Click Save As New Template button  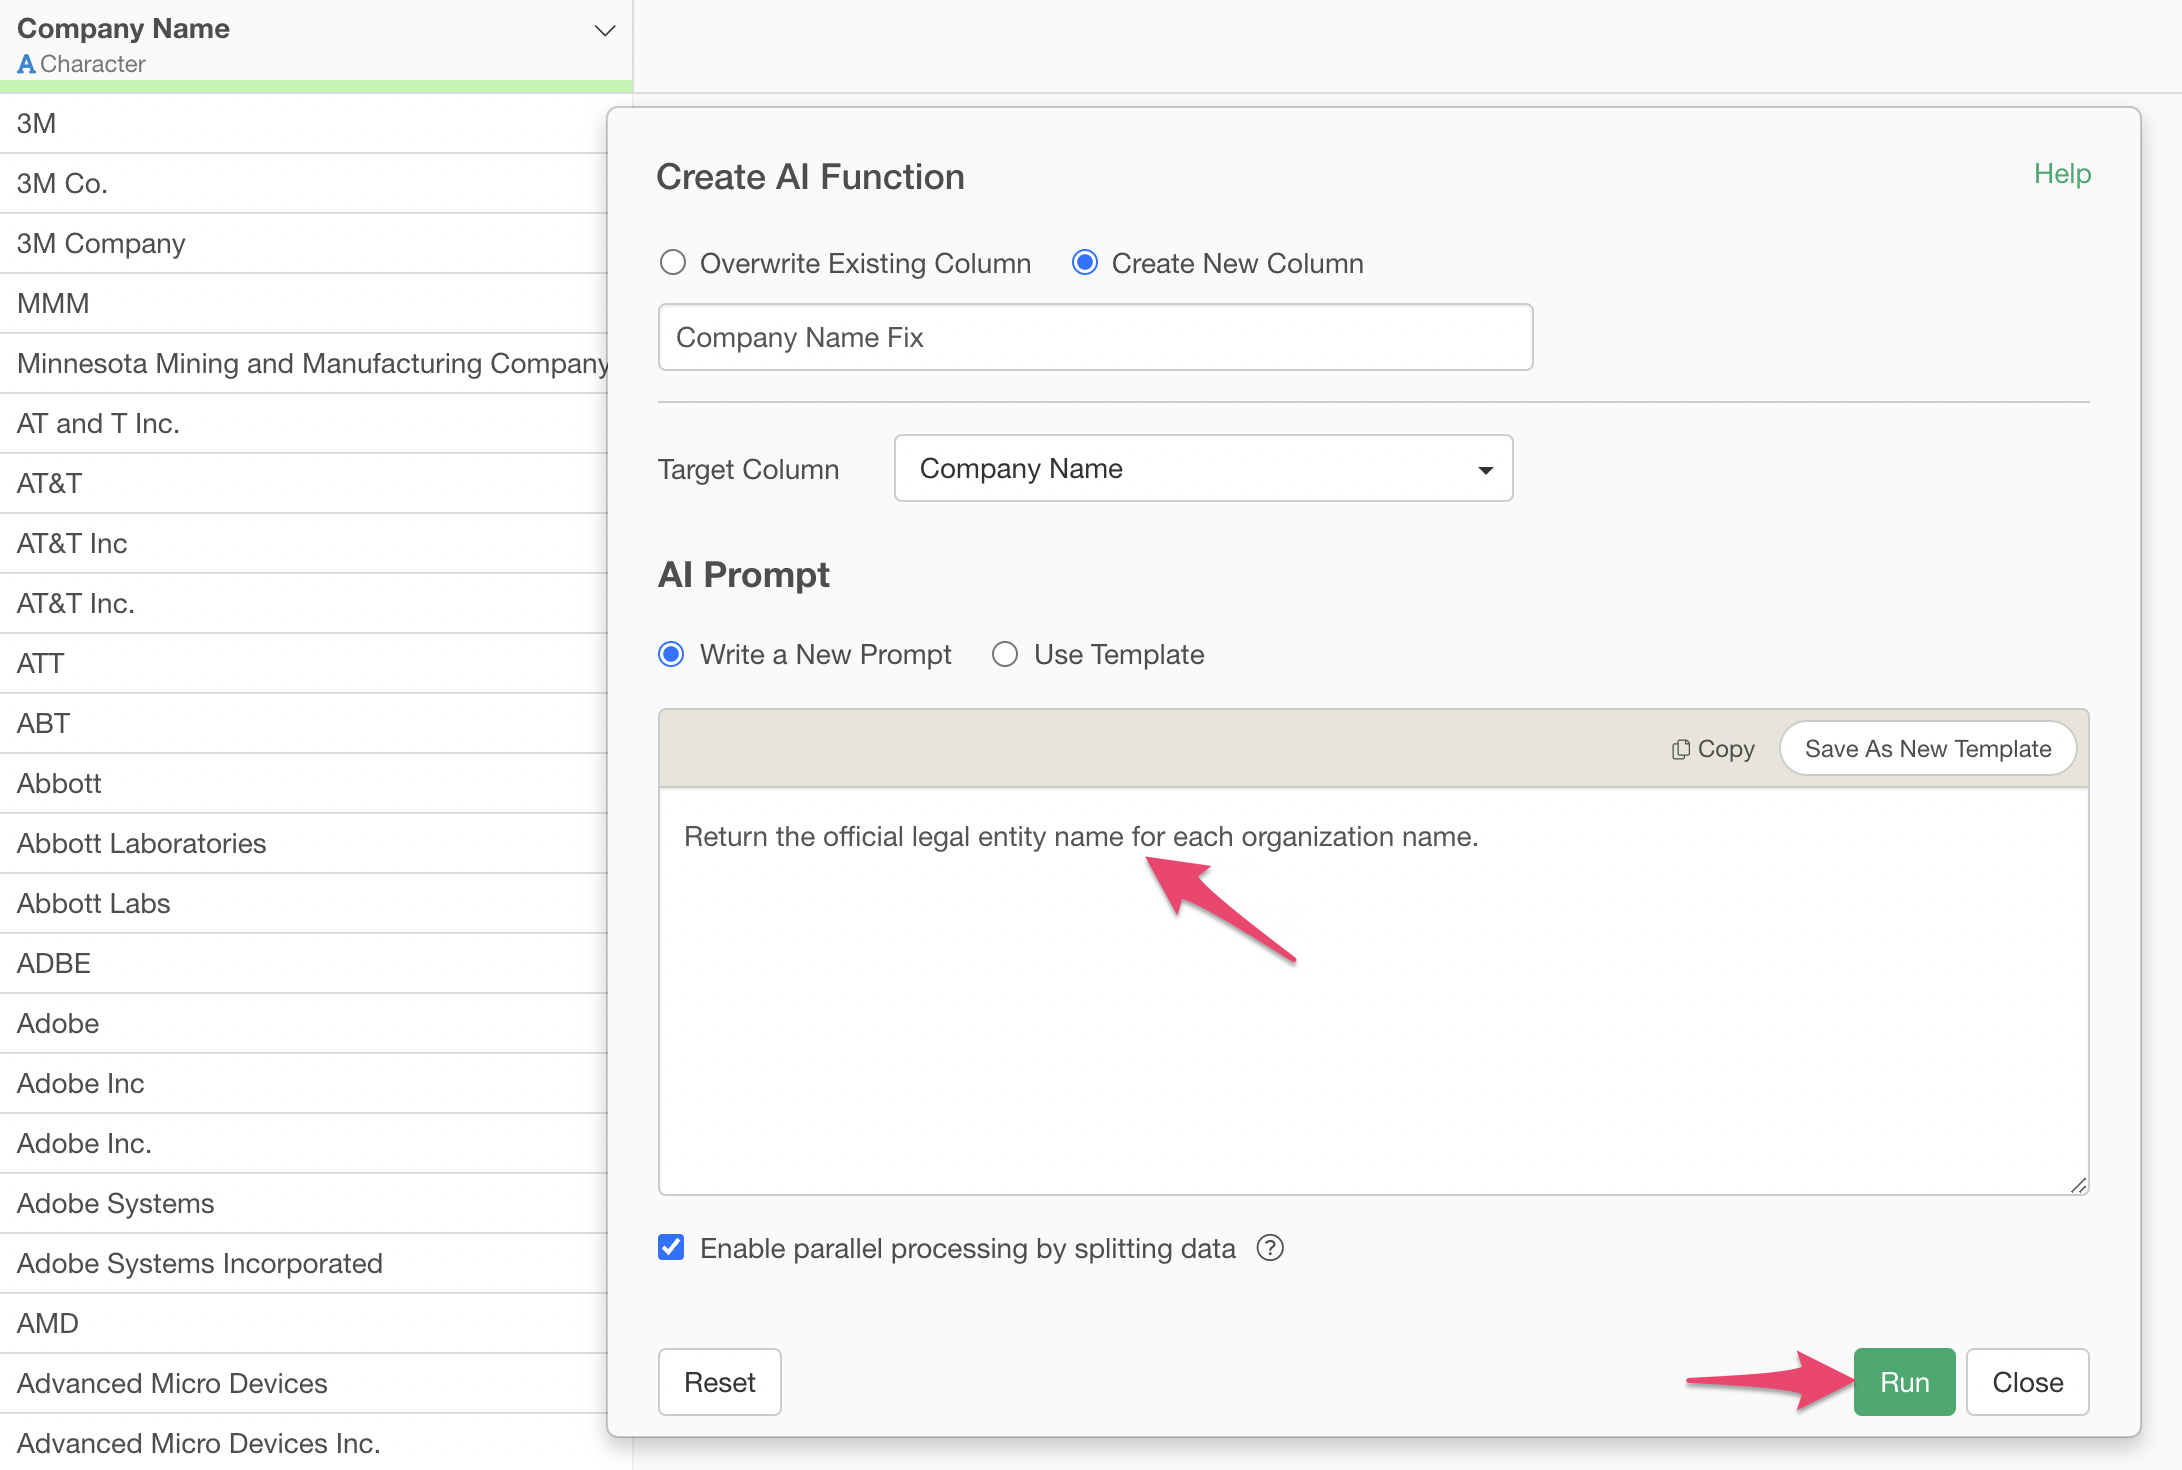tap(1927, 749)
